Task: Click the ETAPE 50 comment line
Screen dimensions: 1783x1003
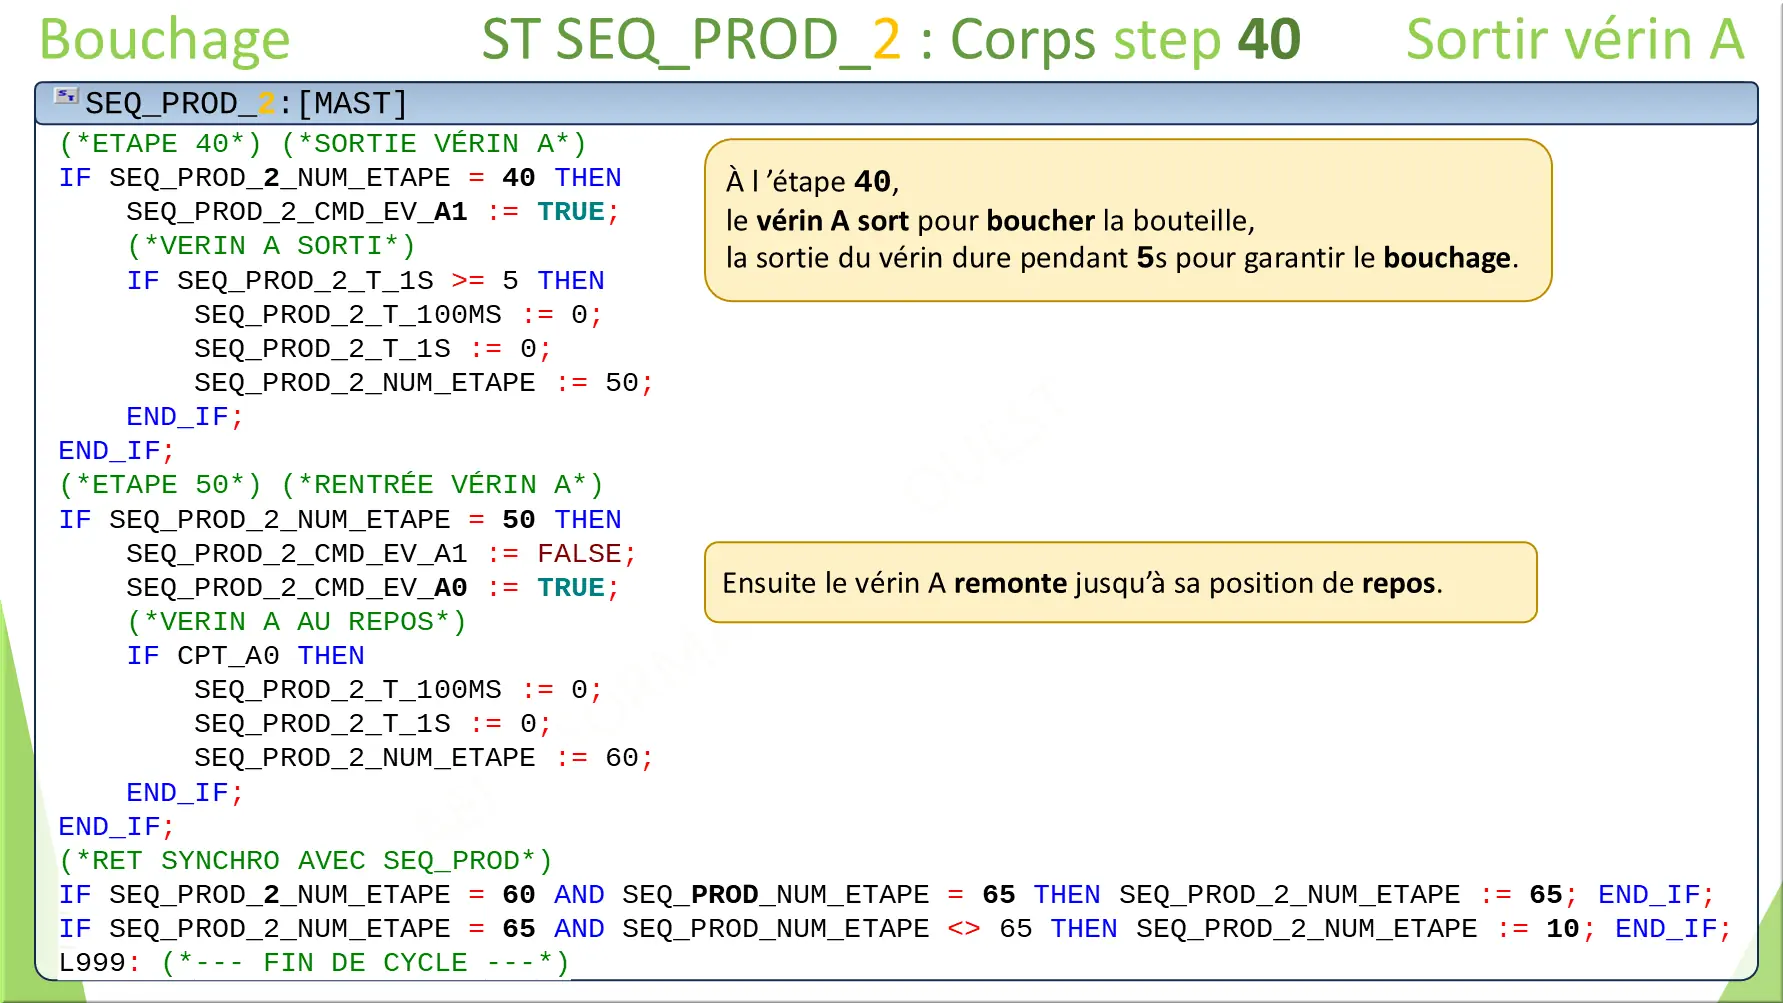Action: click(330, 484)
